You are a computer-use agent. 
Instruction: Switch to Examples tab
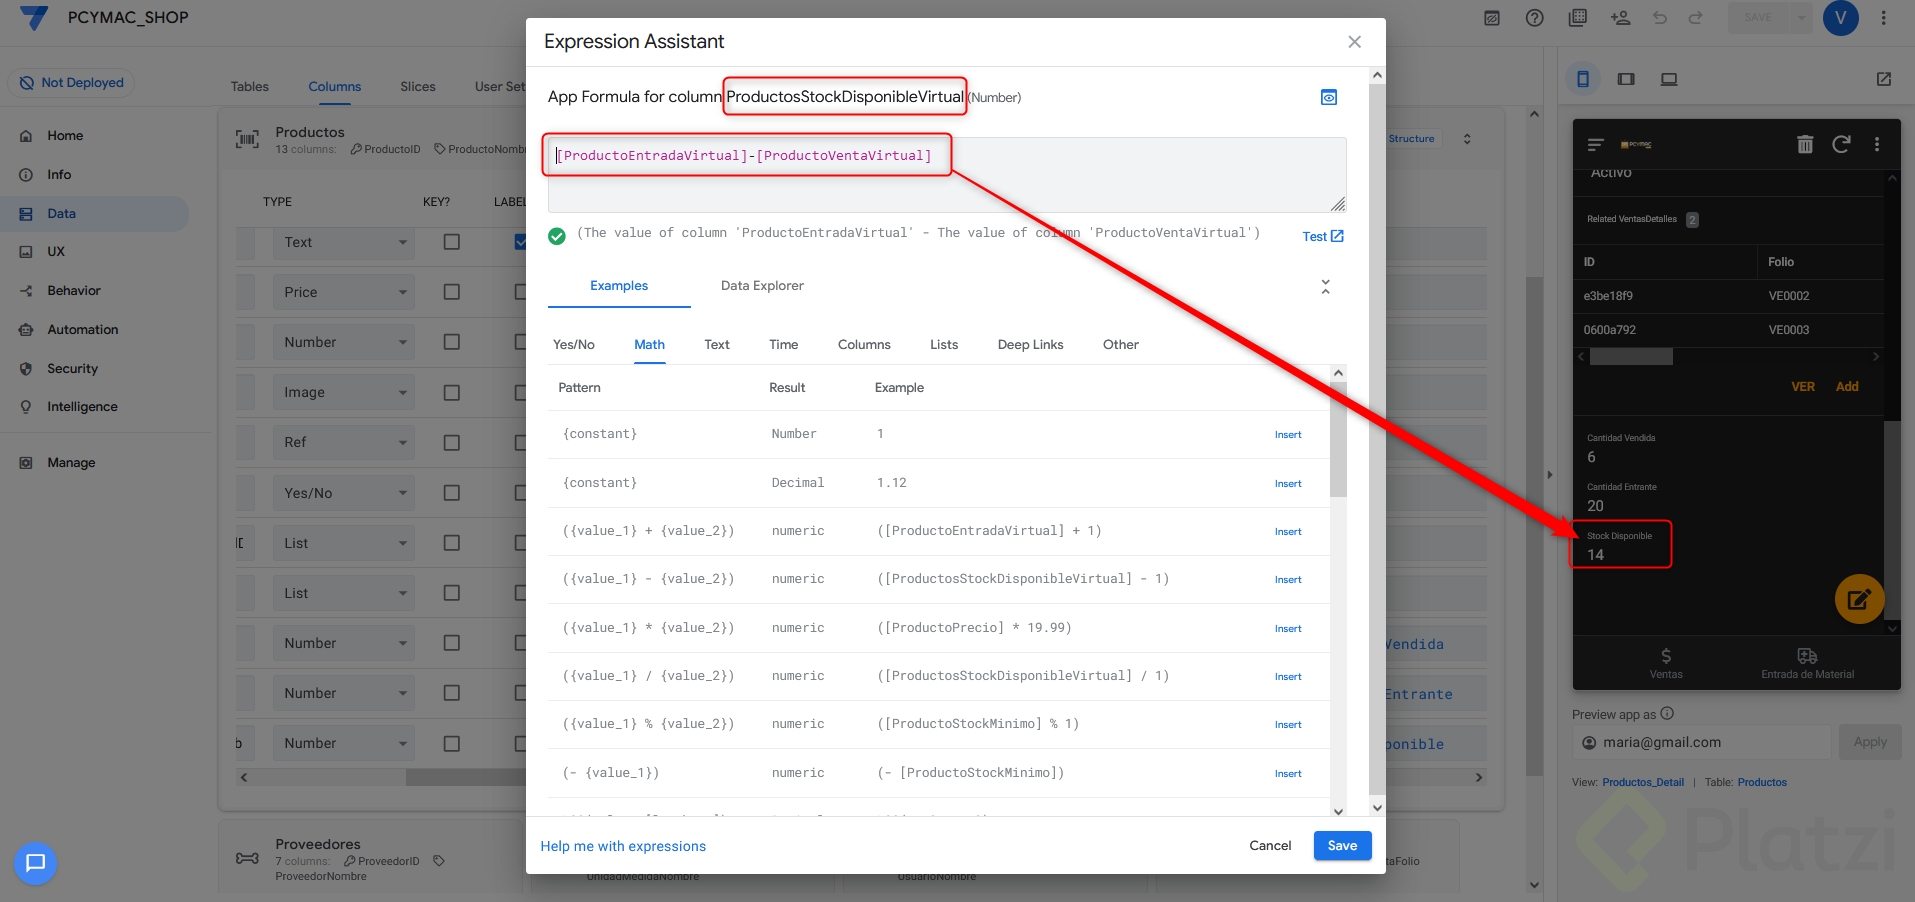coord(619,286)
